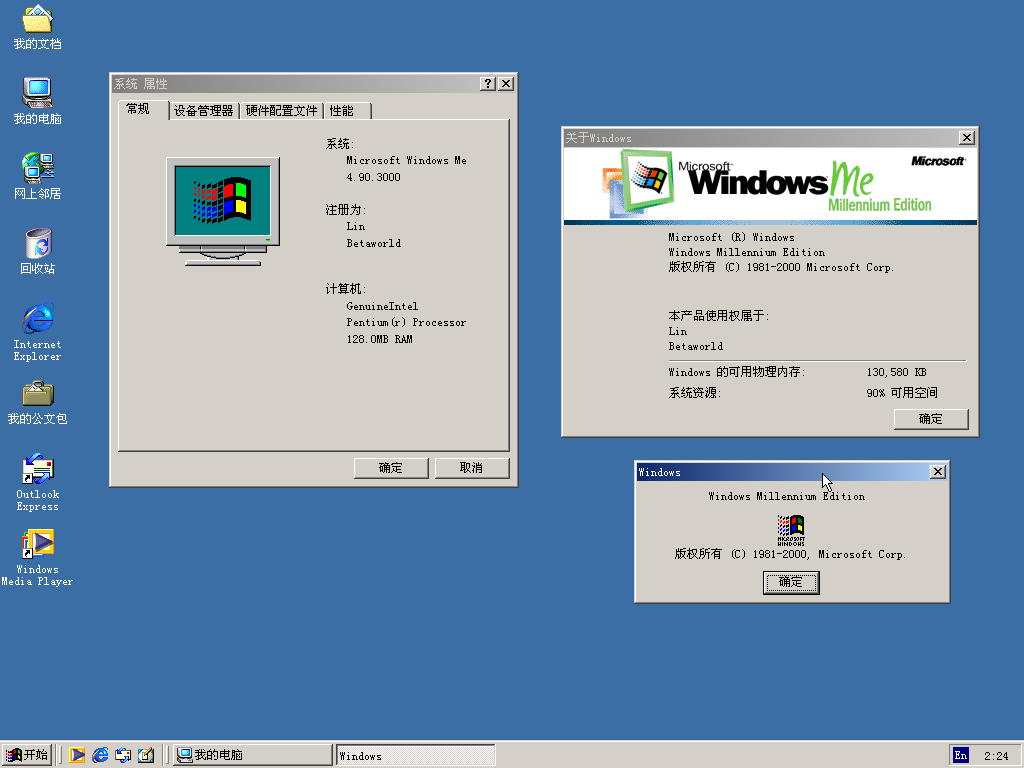Viewport: 1024px width, 768px height.
Task: Launch Internet Explorer from the Quick Launch bar
Action: 100,755
